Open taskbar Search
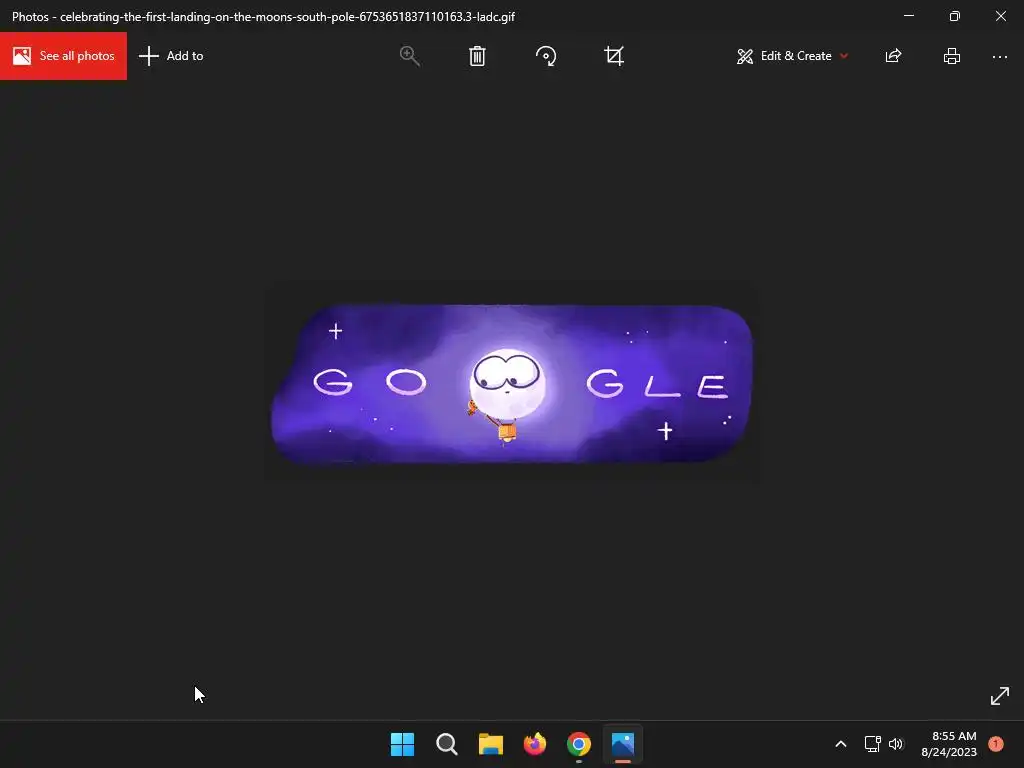The height and width of the screenshot is (768, 1024). pyautogui.click(x=447, y=744)
